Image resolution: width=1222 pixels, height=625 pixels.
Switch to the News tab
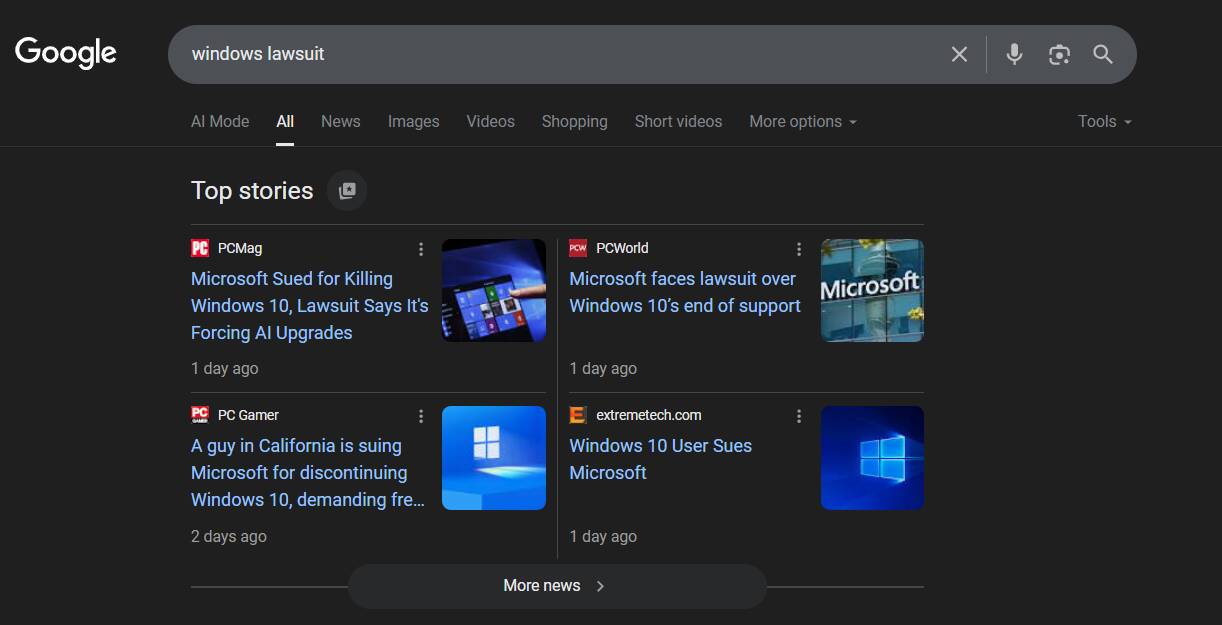[340, 121]
